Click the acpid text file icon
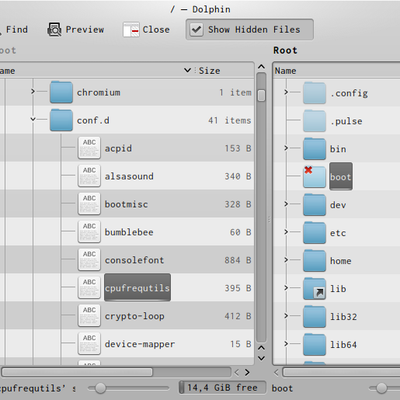The width and height of the screenshot is (400, 400). [x=89, y=148]
